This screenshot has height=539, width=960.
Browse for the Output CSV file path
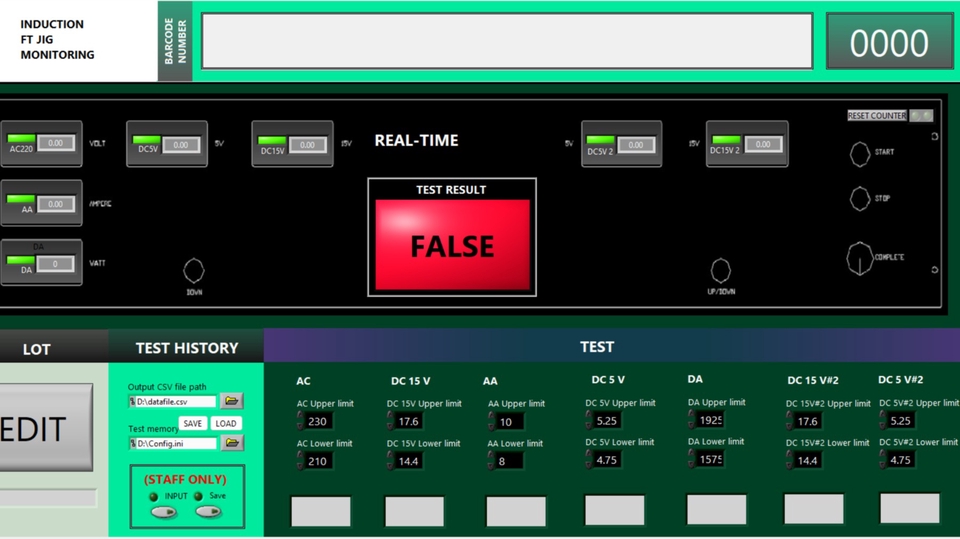click(x=231, y=401)
